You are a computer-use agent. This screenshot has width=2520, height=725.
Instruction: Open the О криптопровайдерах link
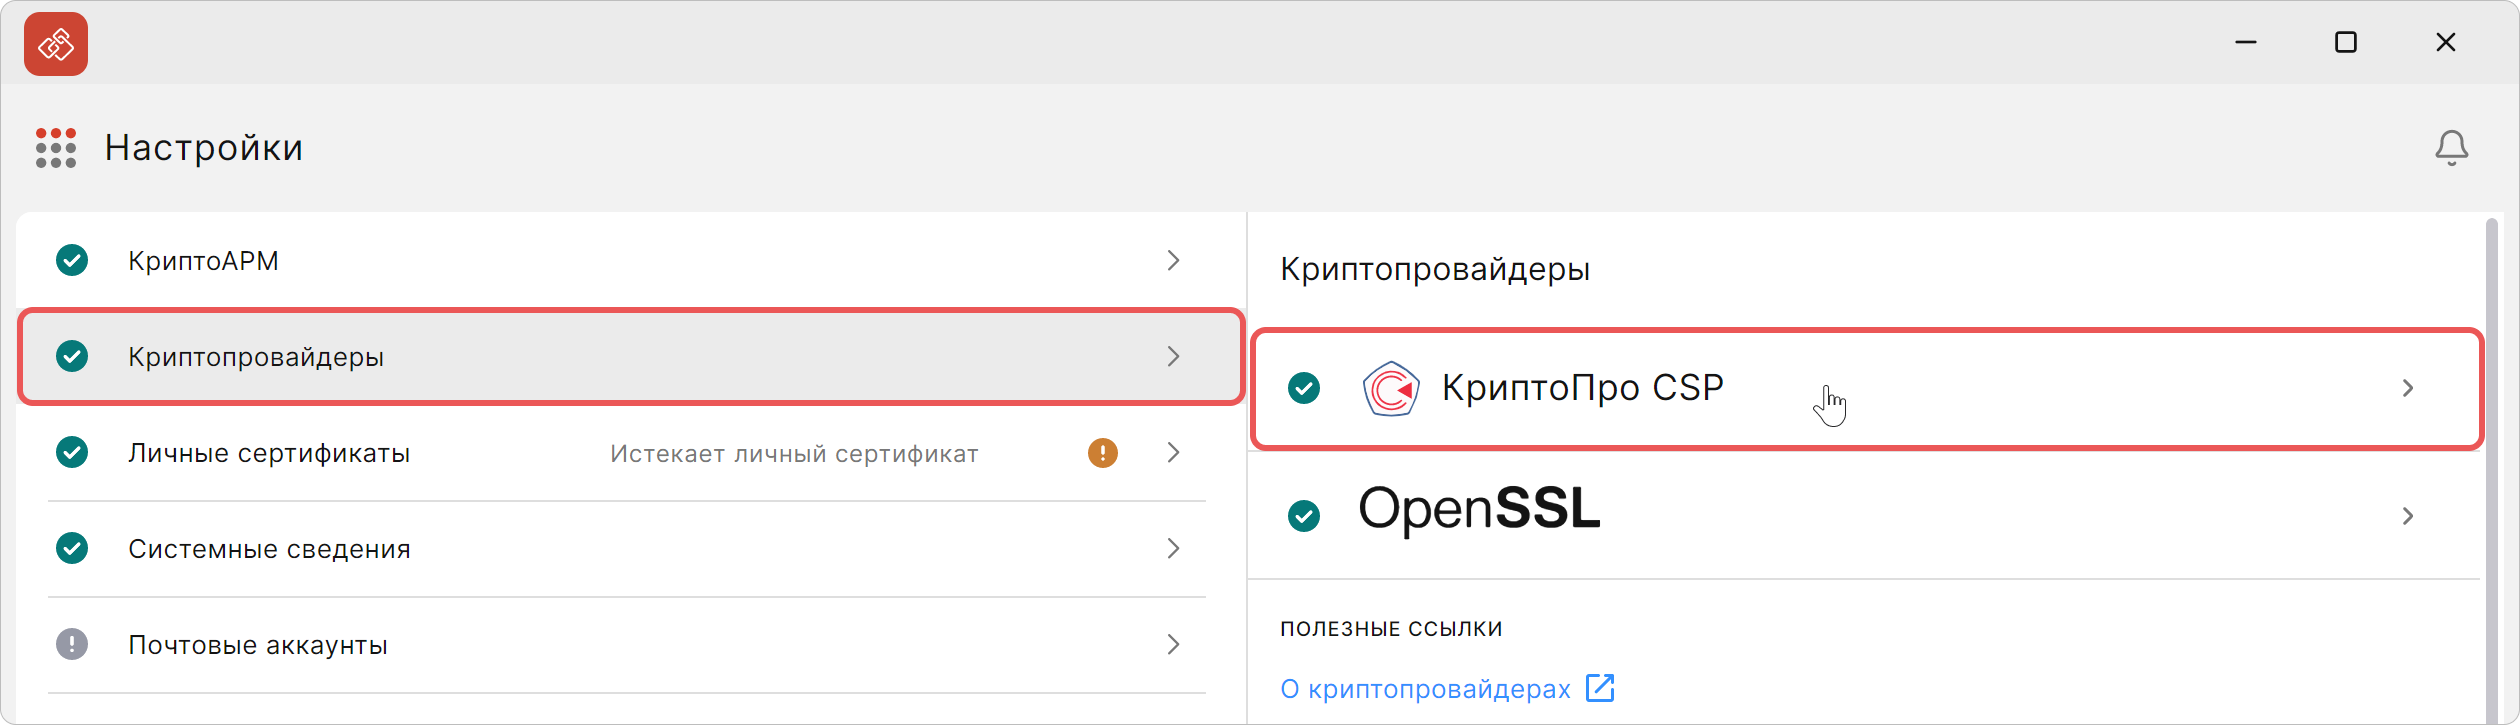click(1424, 688)
